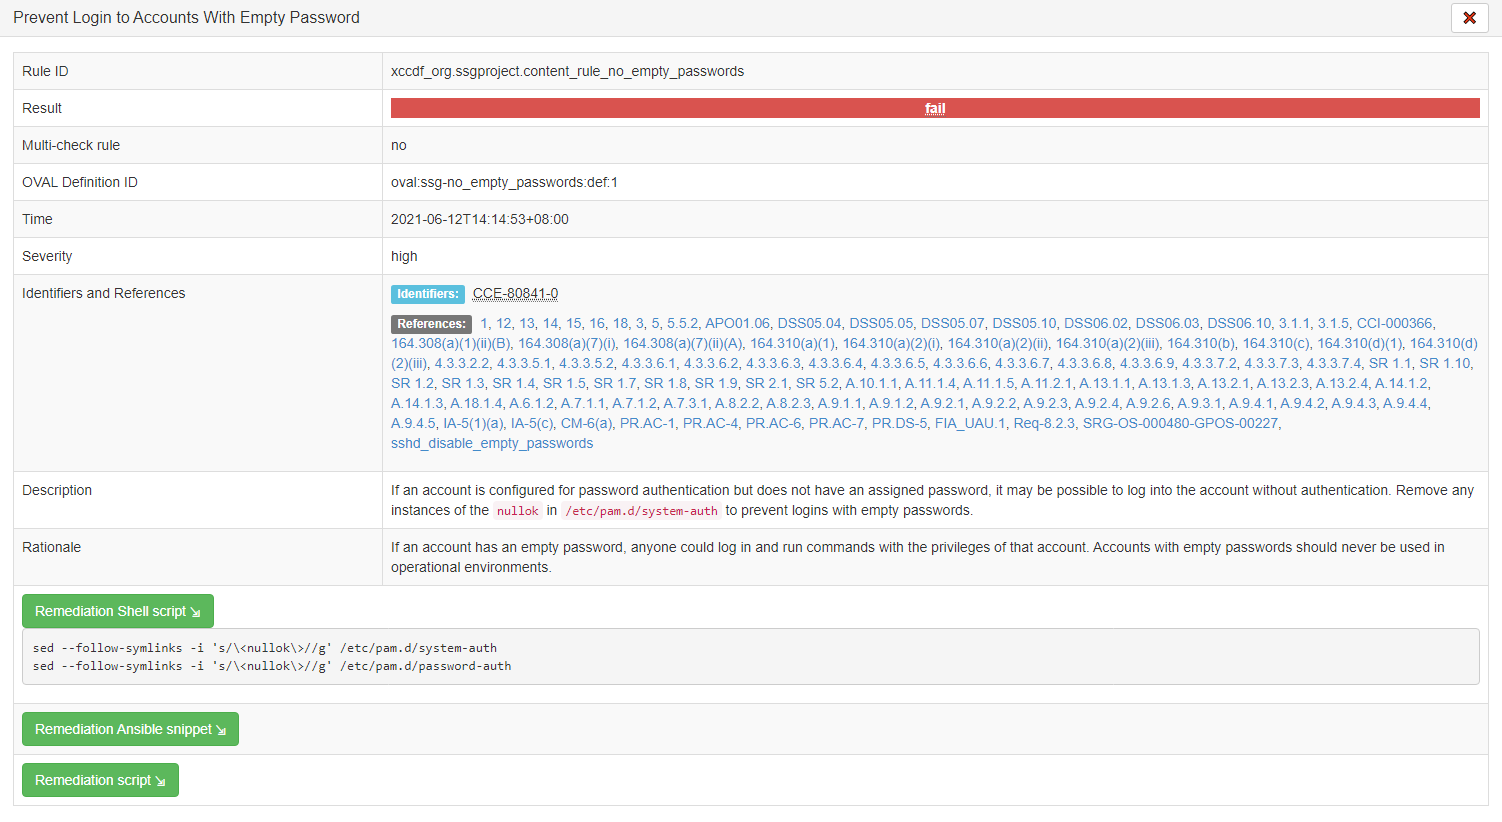
Task: Click the gray References label badge
Action: pos(431,324)
